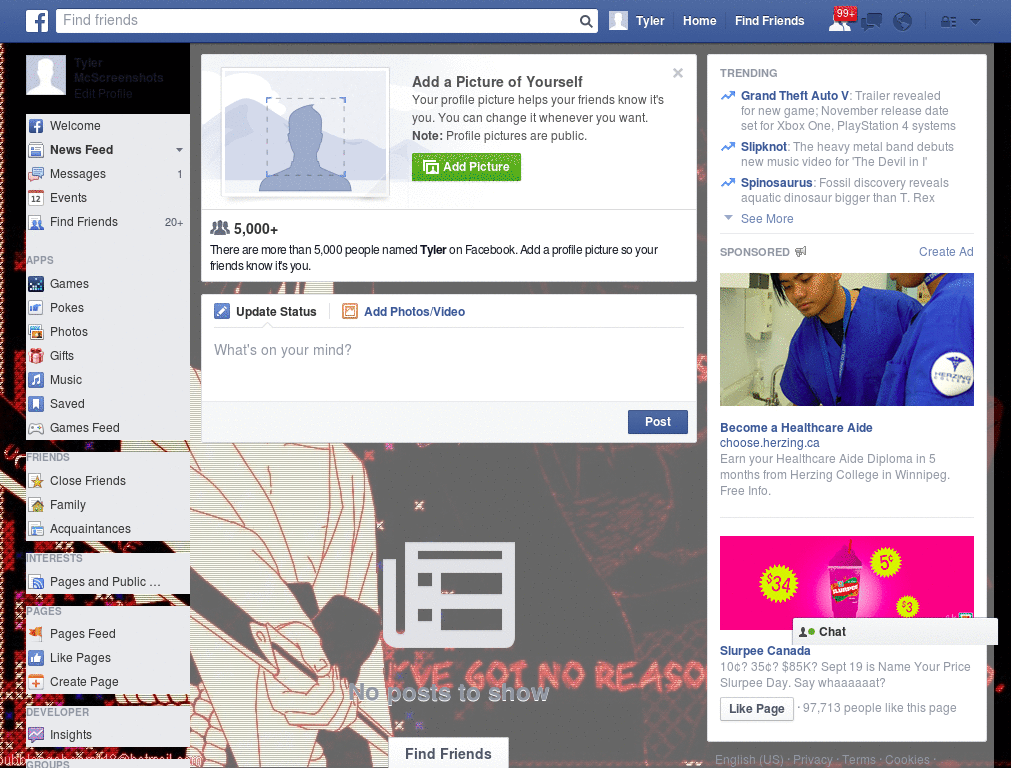Image resolution: width=1024 pixels, height=768 pixels.
Task: Click the Privacy footer link
Action: coord(812,760)
